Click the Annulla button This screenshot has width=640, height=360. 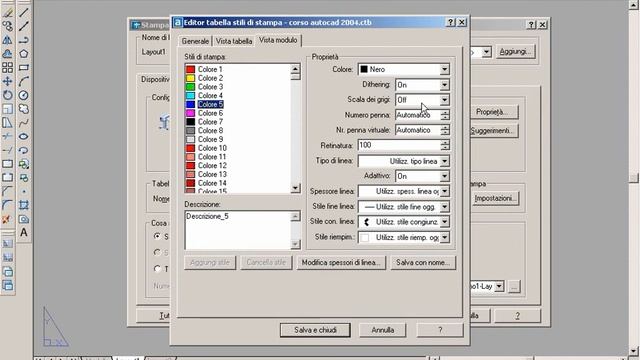[x=382, y=330]
